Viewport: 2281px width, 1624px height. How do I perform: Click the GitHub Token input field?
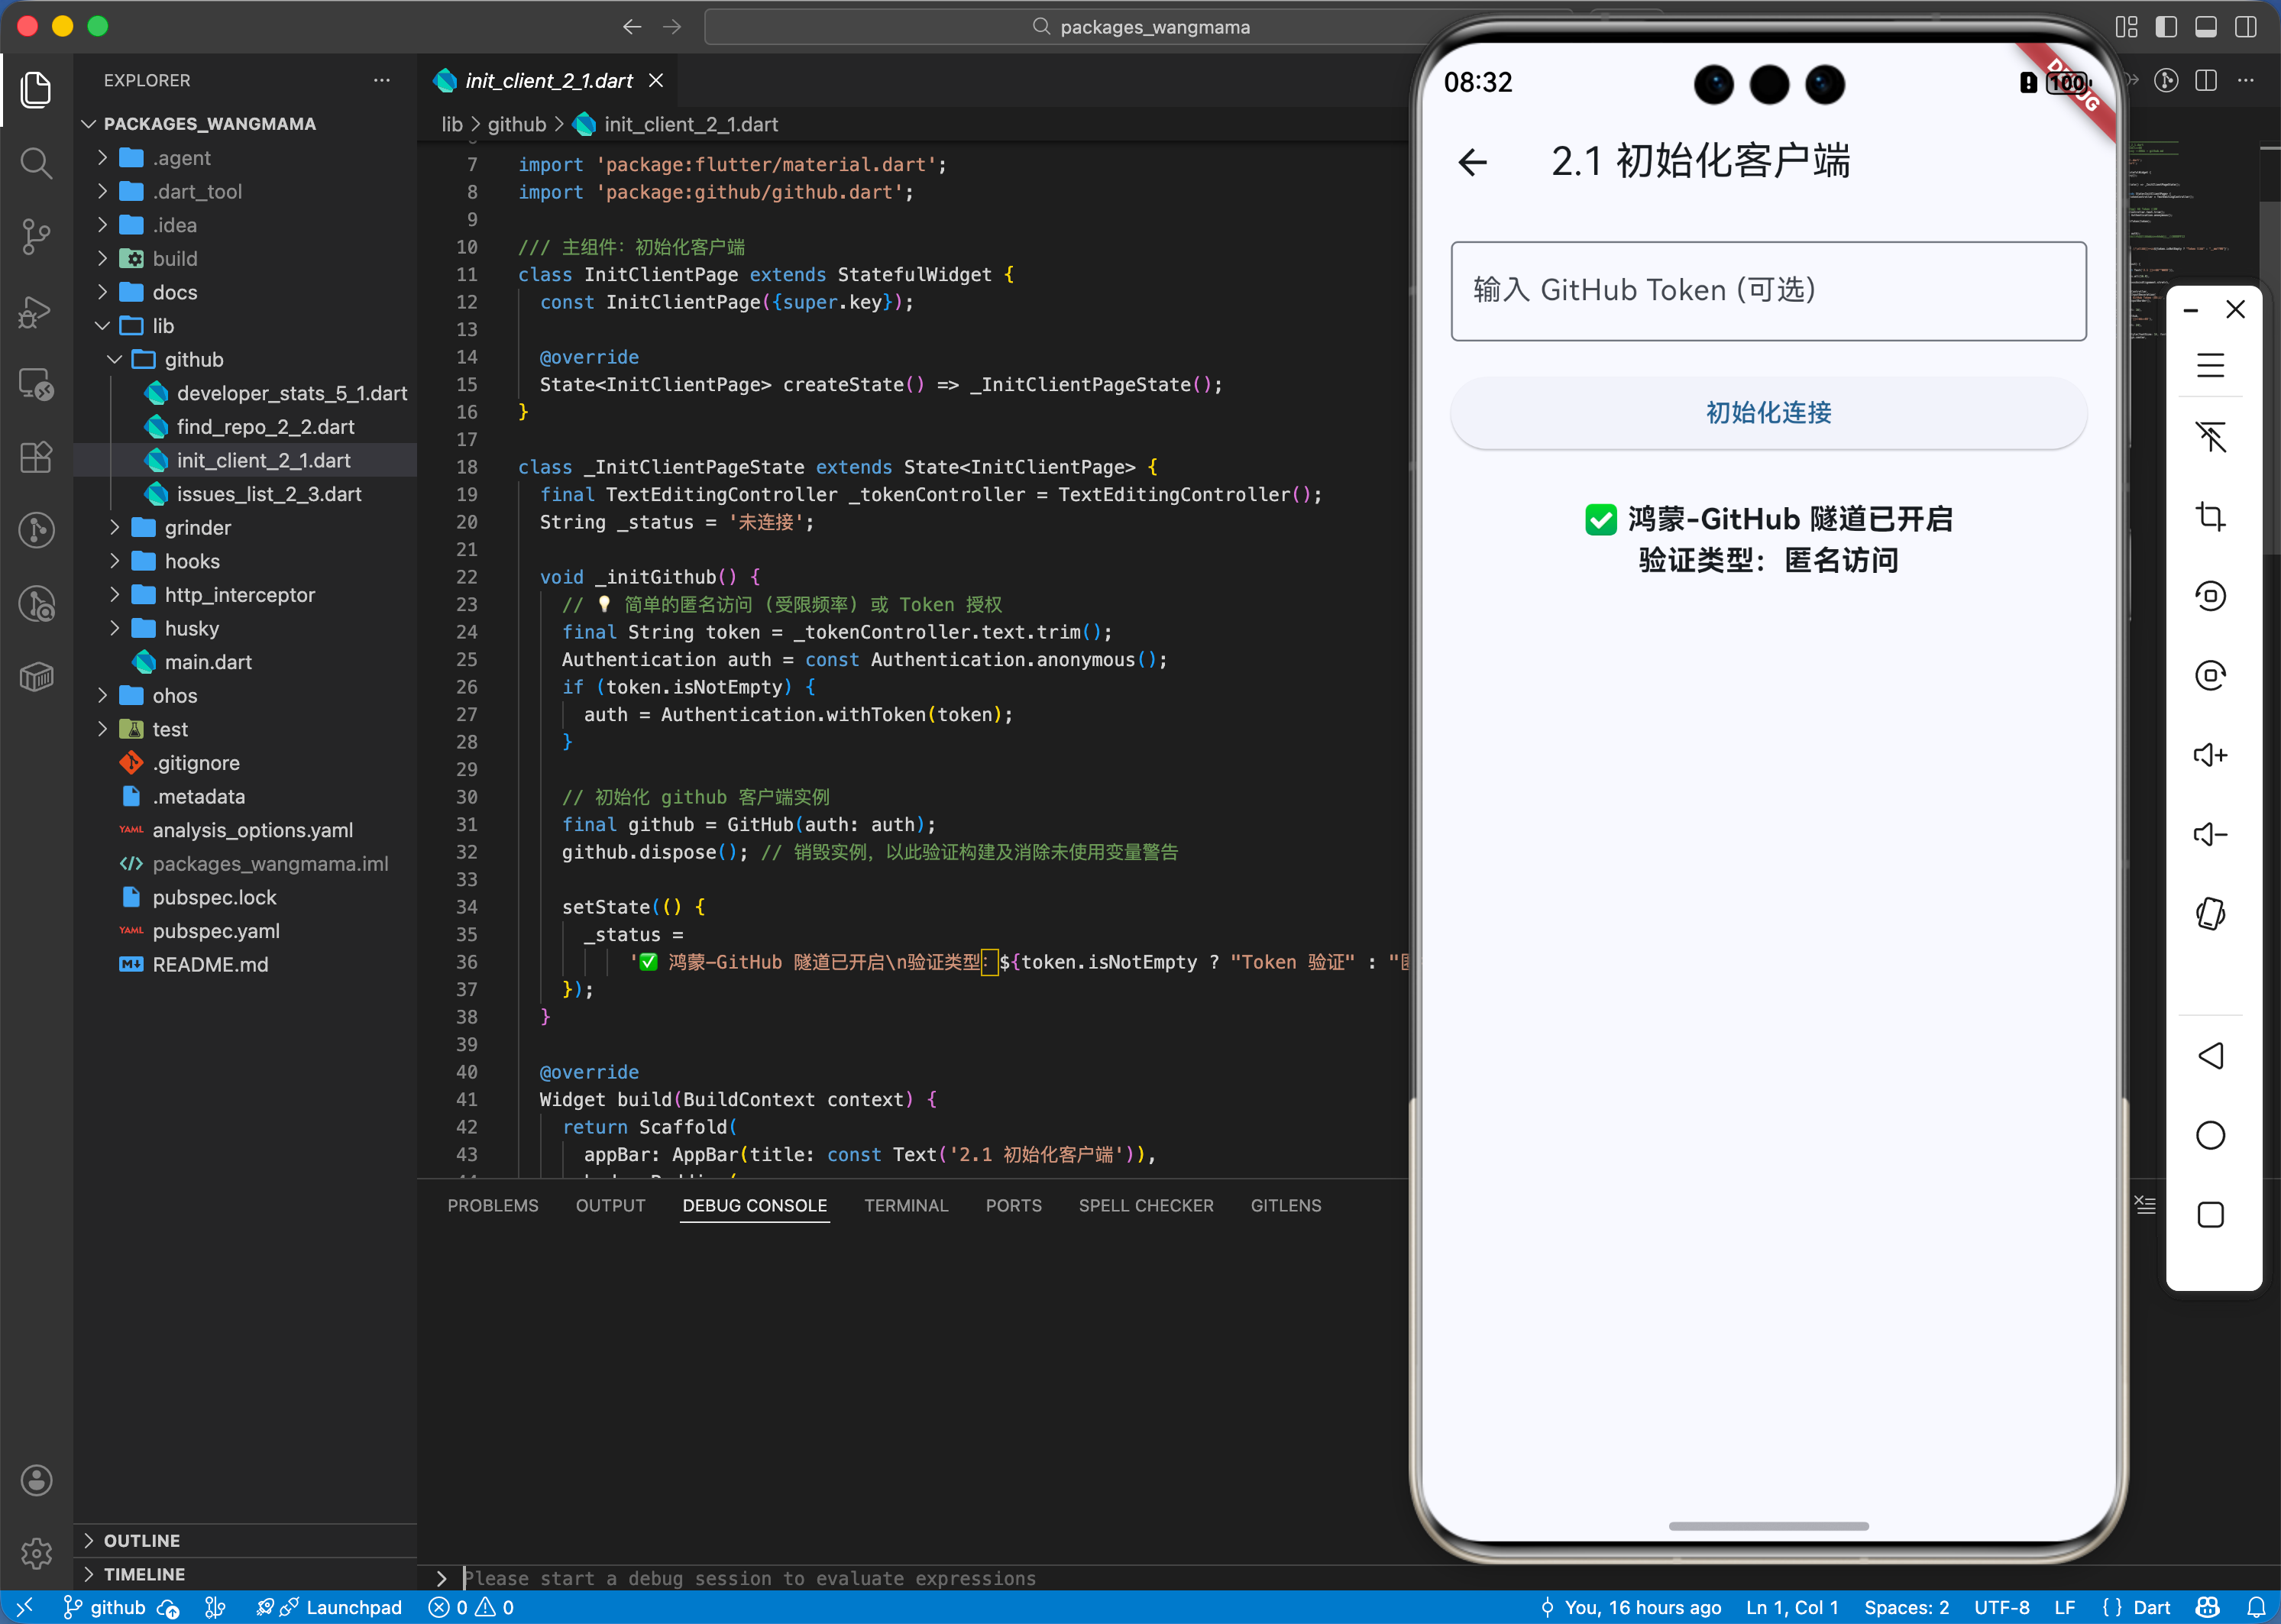1767,290
